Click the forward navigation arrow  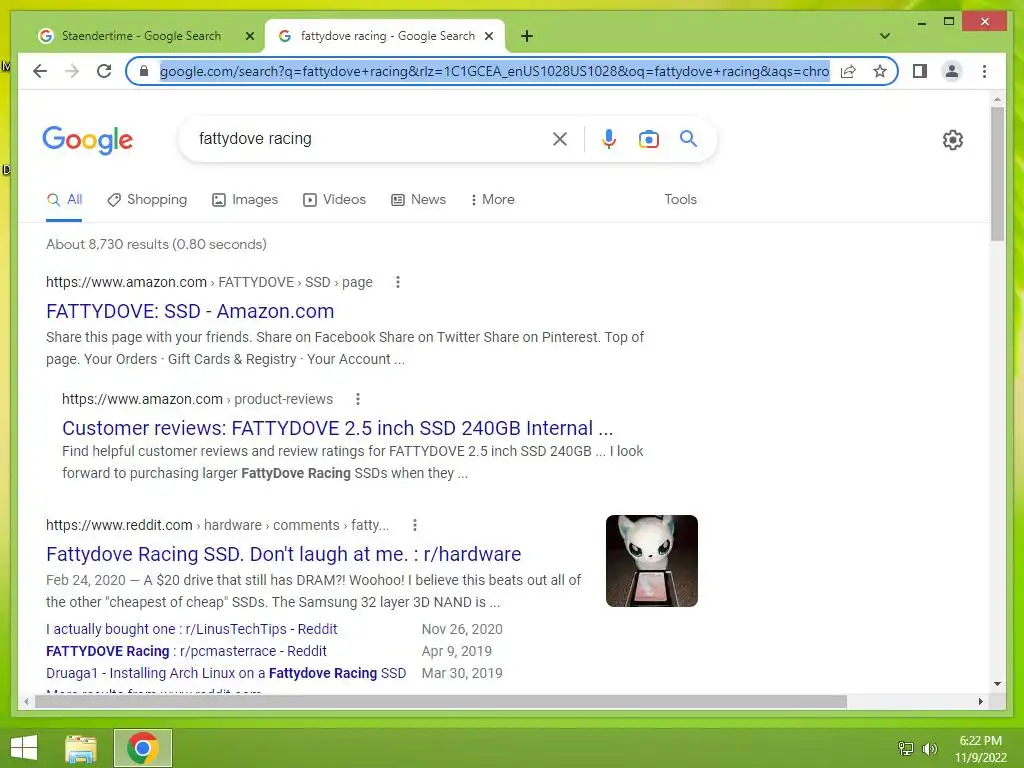[72, 71]
